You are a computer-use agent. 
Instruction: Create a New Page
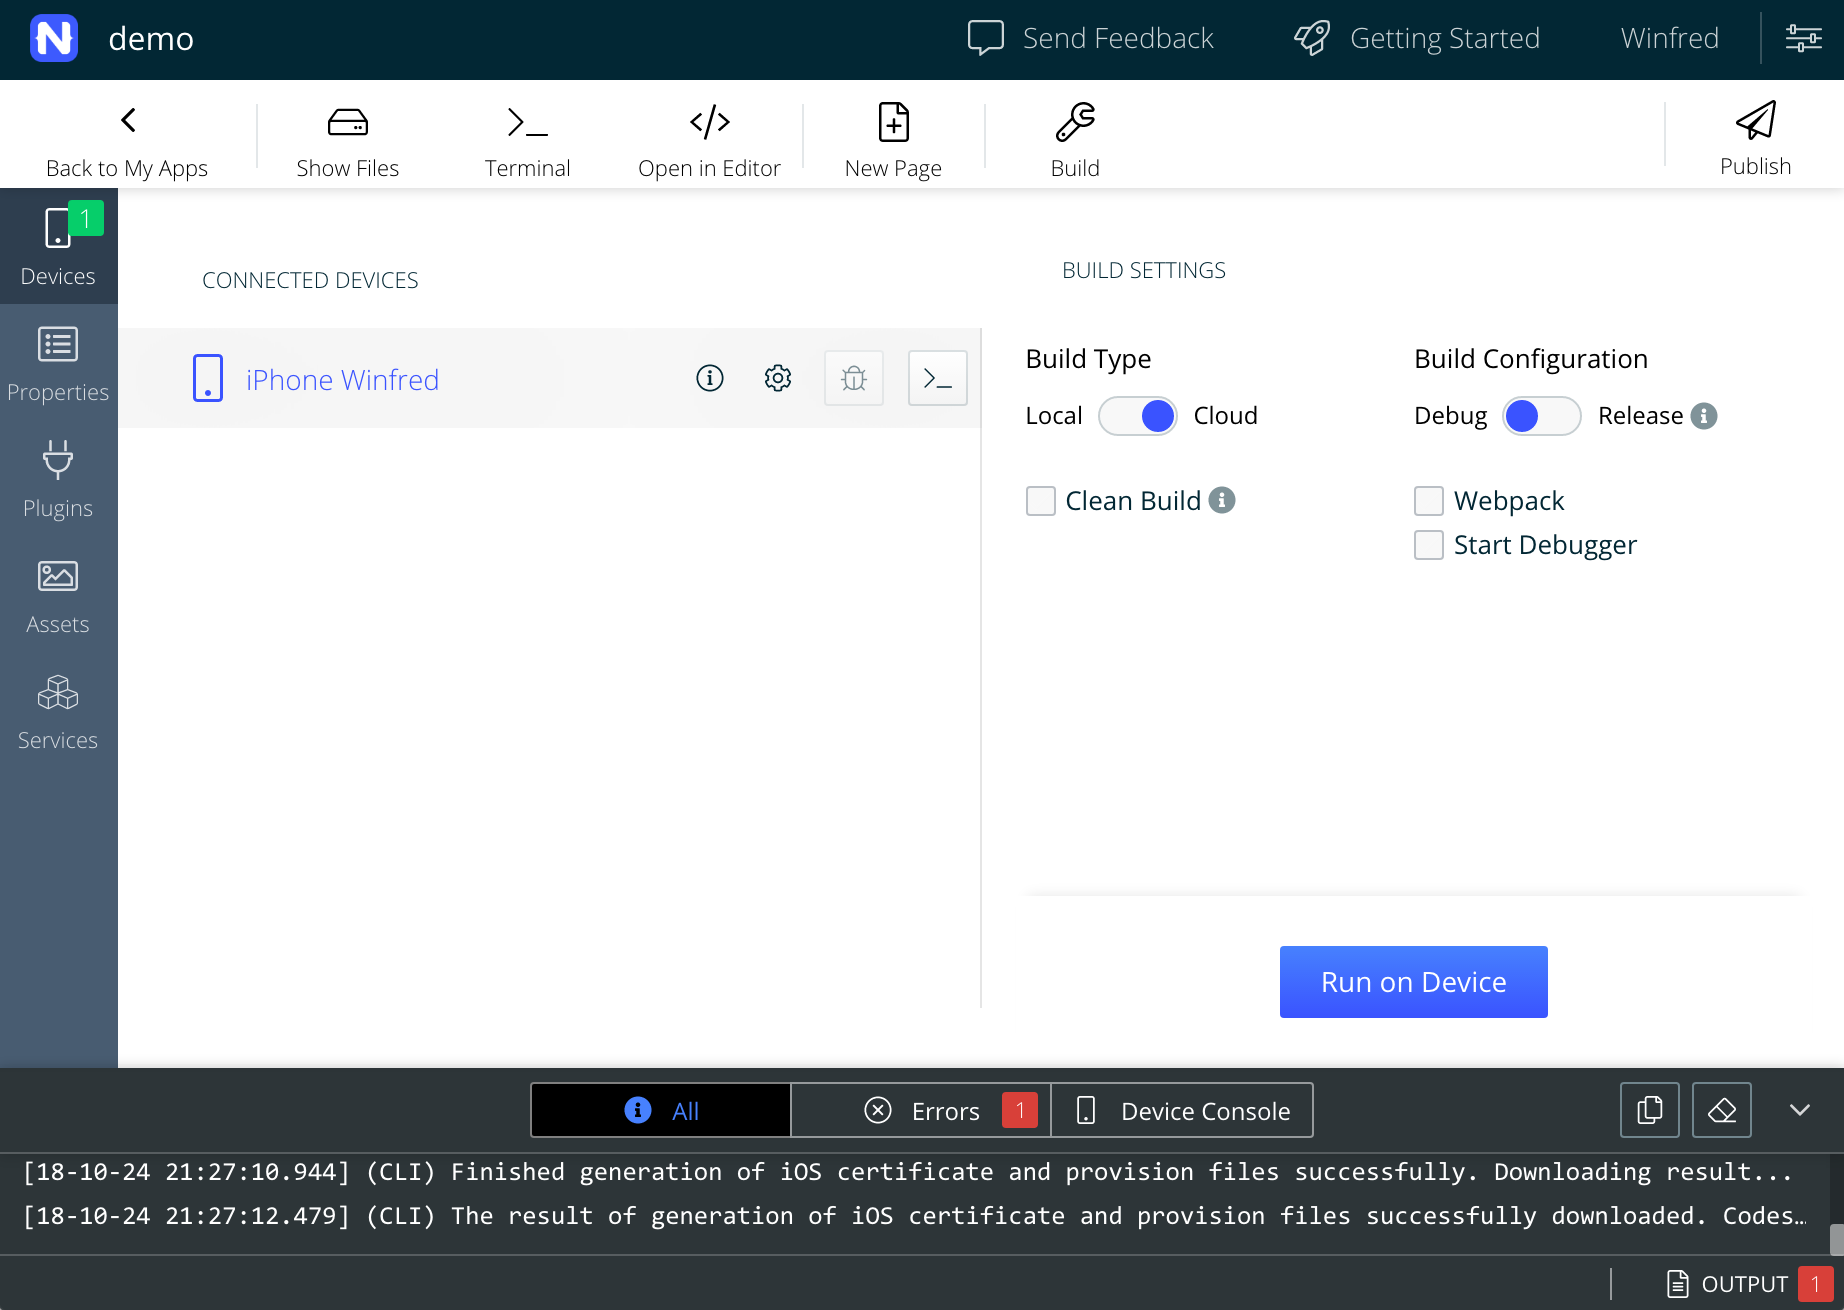click(893, 140)
